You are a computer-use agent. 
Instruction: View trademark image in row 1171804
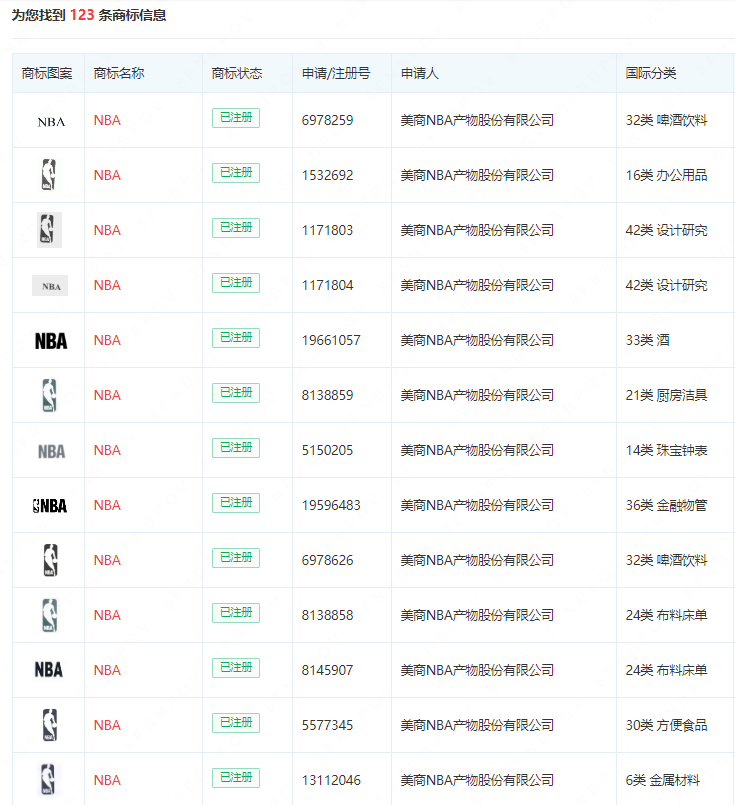pyautogui.click(x=50, y=285)
